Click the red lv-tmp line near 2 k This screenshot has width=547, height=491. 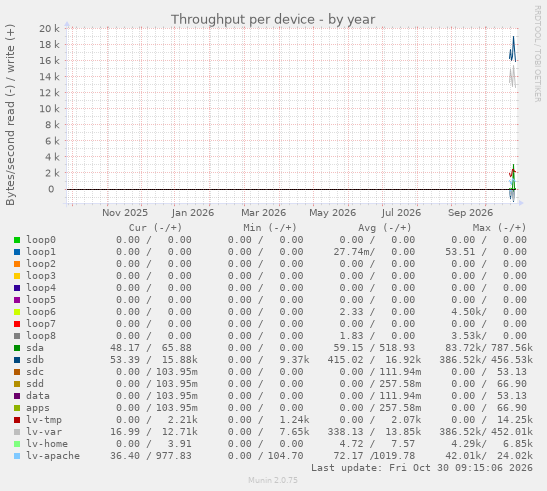[x=512, y=172]
